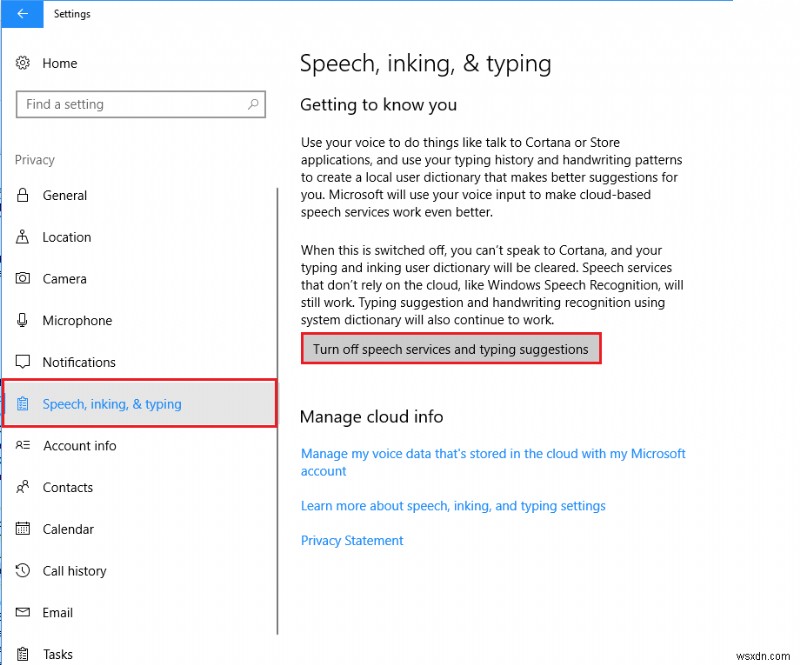Click the Email envelope icon
The height and width of the screenshot is (665, 800).
click(23, 612)
